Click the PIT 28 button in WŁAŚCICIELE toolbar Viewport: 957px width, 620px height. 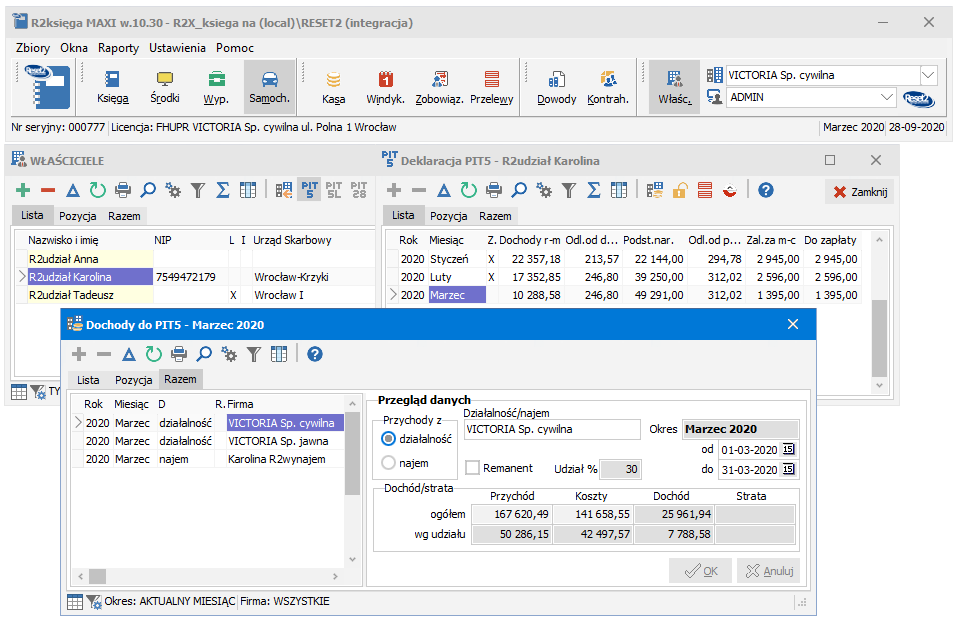(x=359, y=190)
